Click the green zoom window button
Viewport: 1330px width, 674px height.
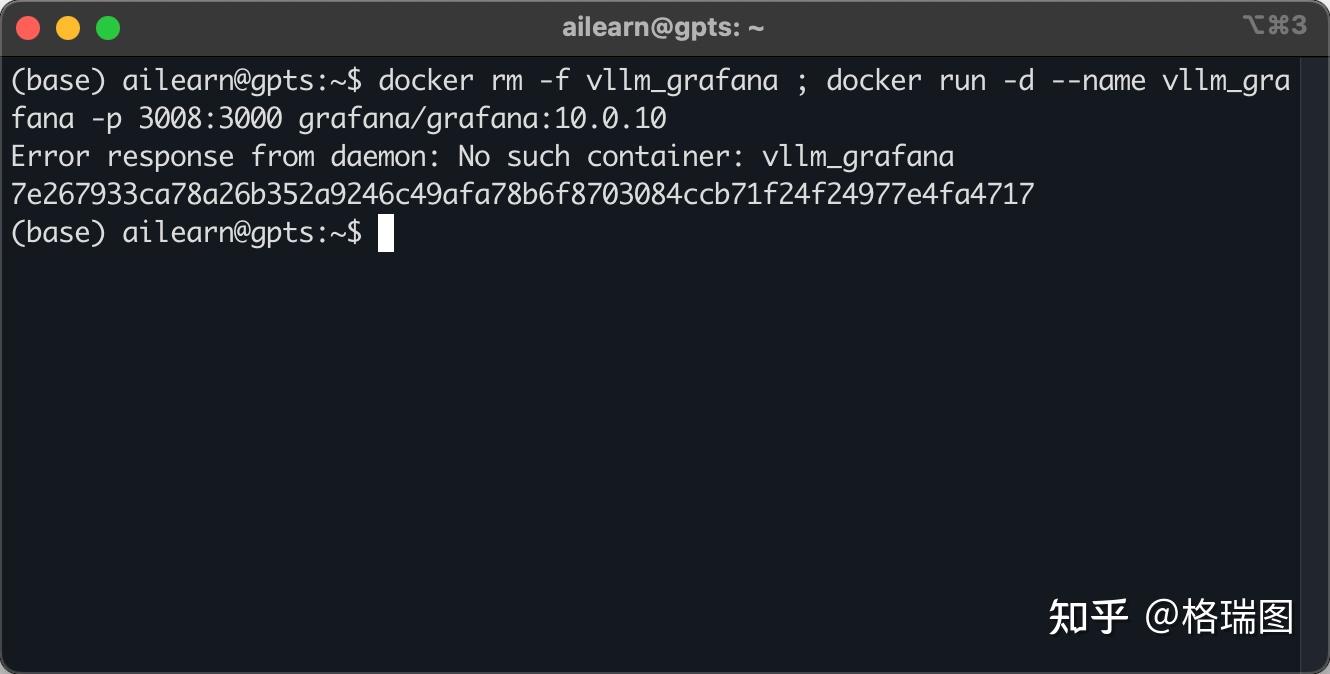108,28
